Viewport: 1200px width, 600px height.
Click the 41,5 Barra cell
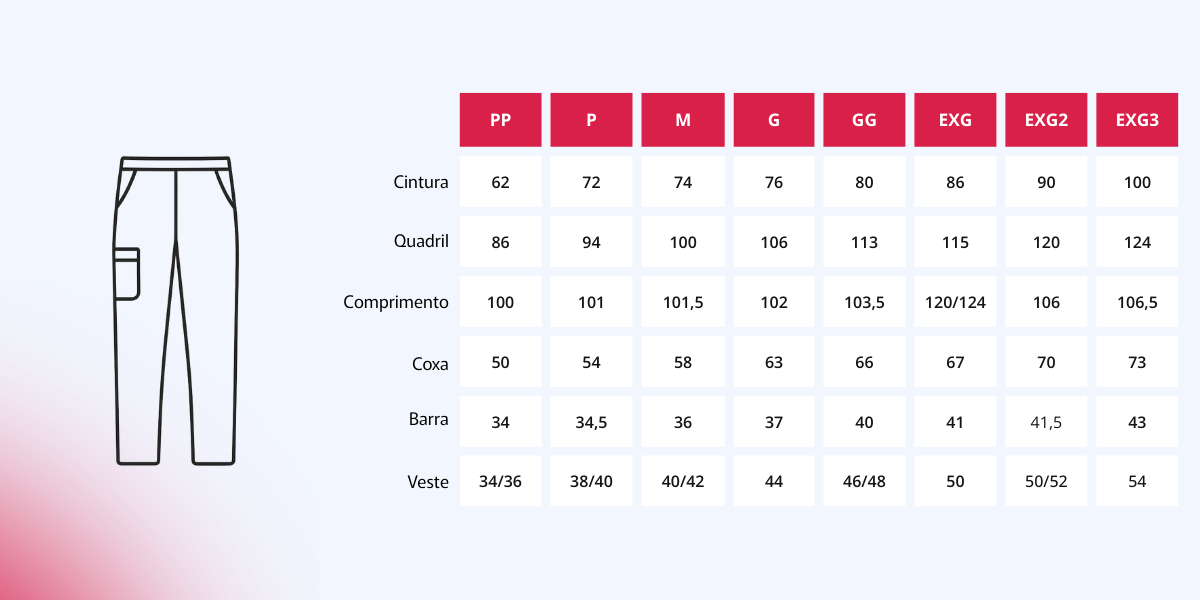(1046, 422)
